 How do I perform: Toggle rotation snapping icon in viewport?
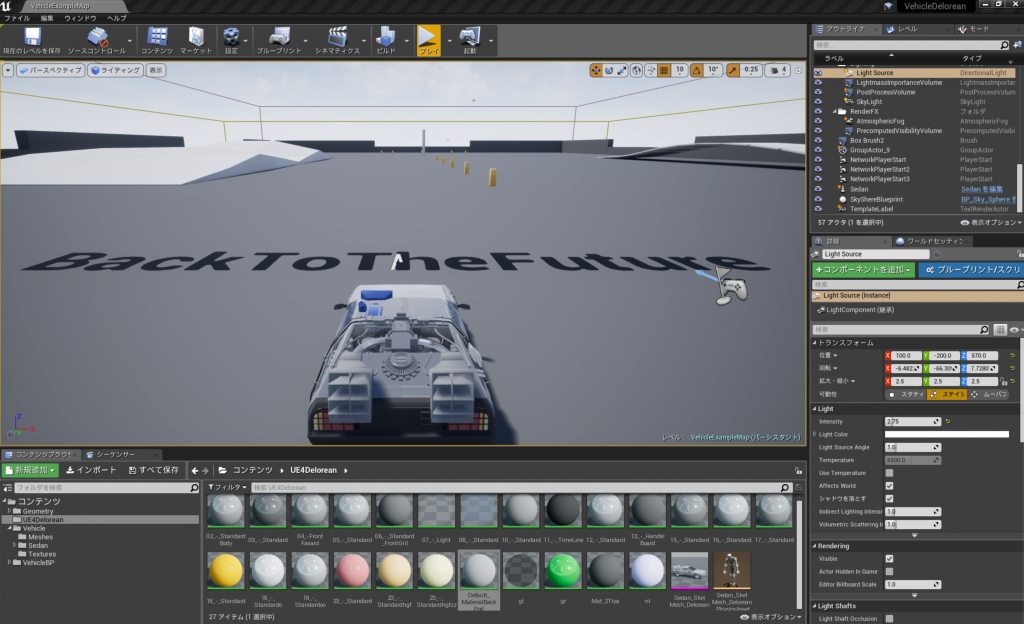click(697, 70)
